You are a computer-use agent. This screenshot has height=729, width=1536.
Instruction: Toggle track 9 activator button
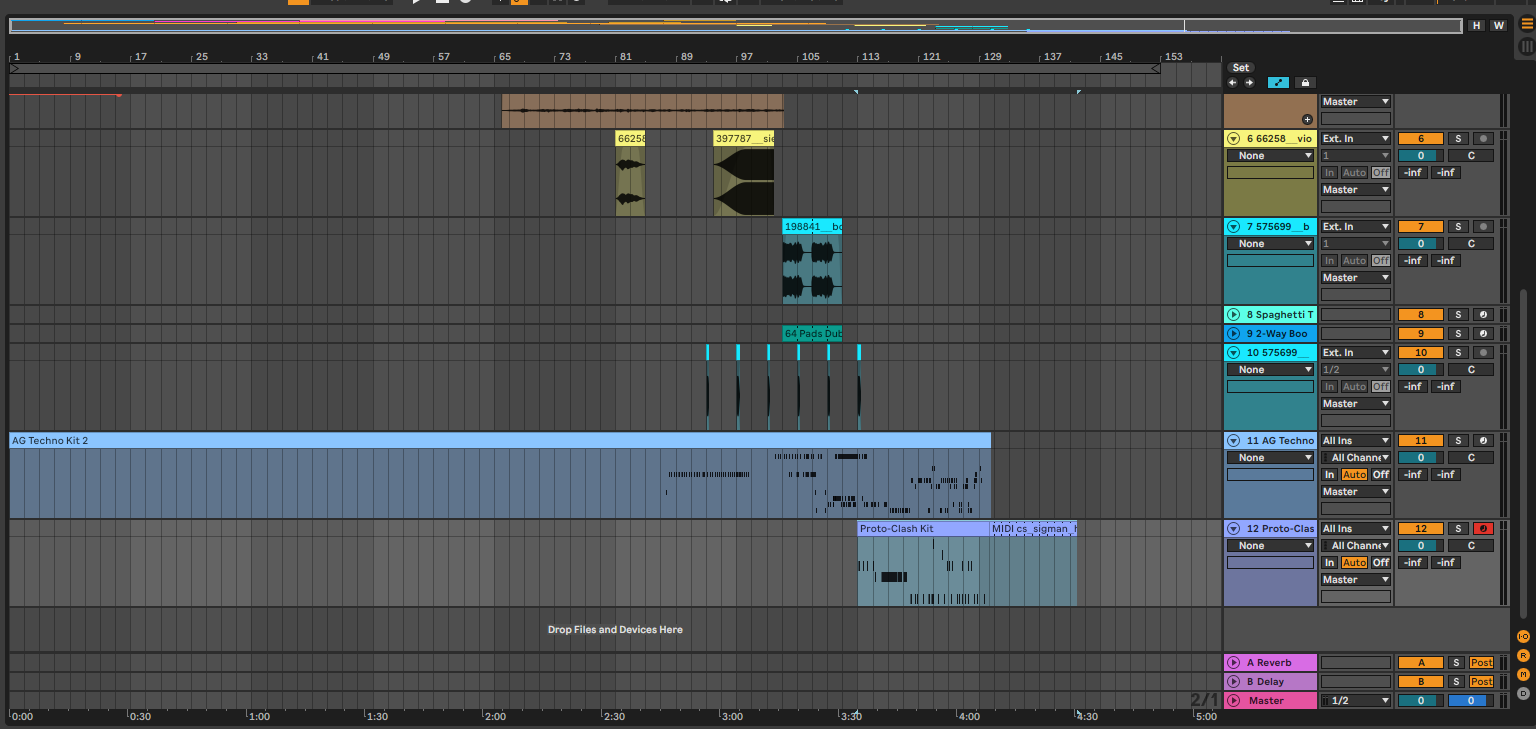(x=1420, y=334)
